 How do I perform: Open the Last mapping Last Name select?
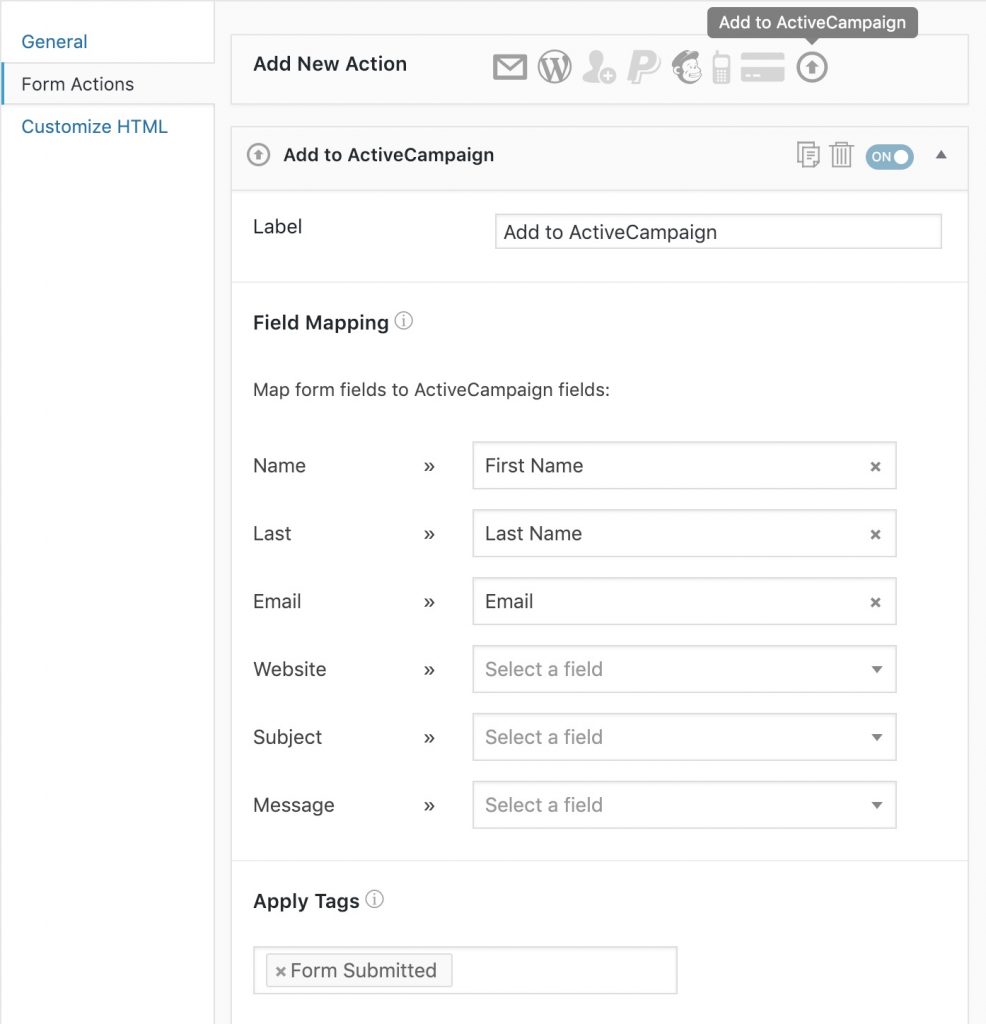point(684,534)
